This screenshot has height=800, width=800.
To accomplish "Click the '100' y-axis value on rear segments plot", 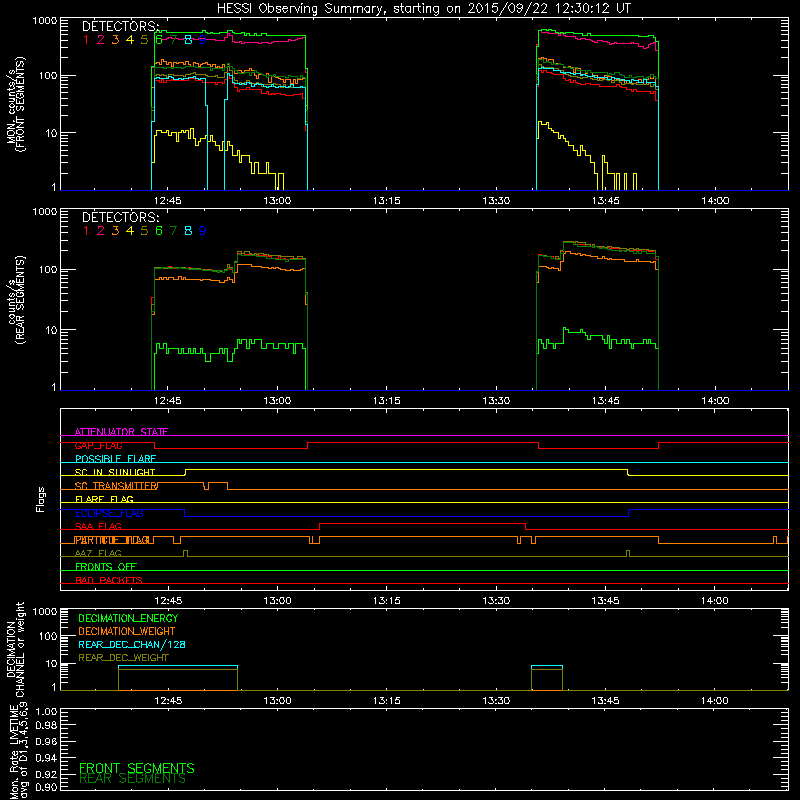I will pos(48,269).
